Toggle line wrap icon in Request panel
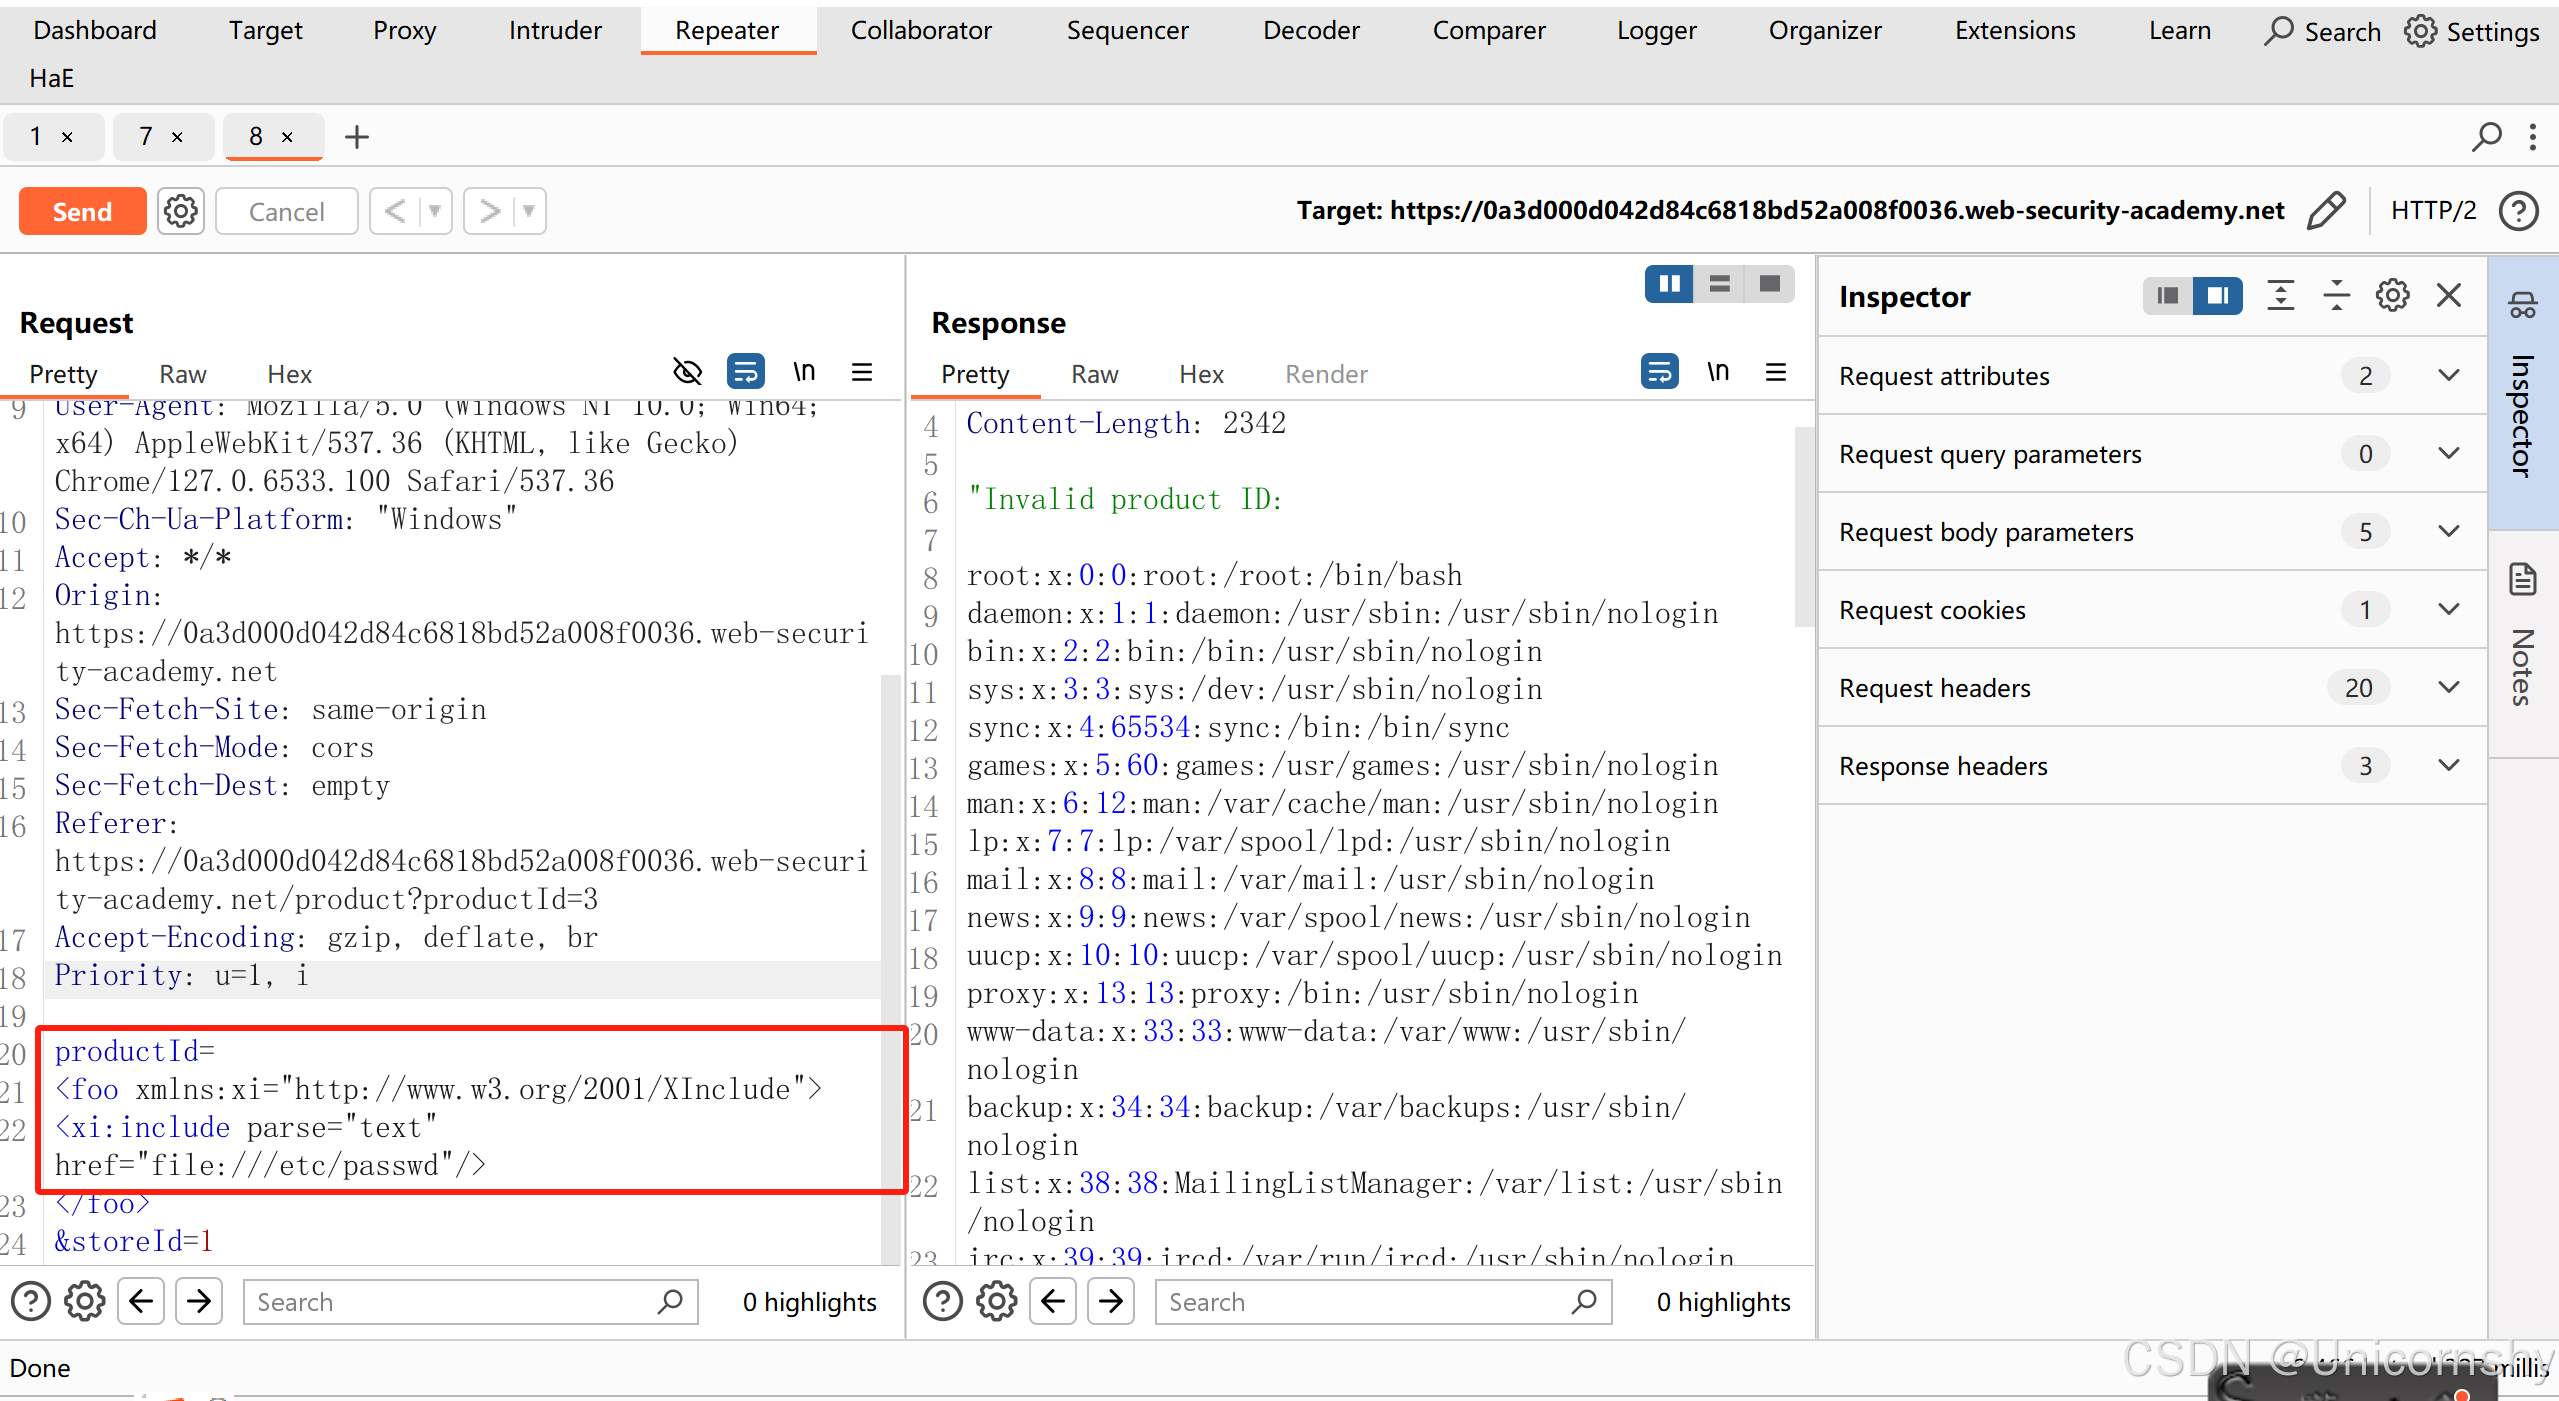The height and width of the screenshot is (1401, 2559). (745, 373)
